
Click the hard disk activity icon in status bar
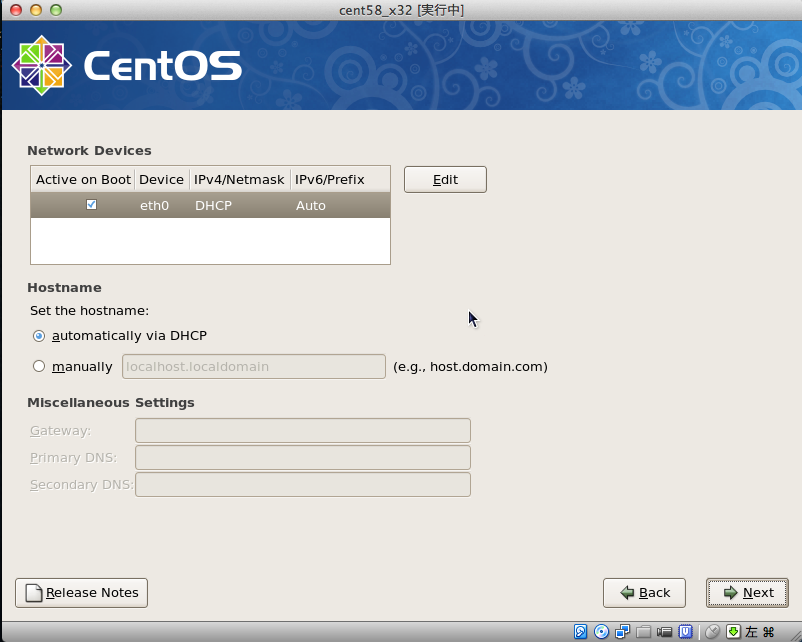(580, 632)
